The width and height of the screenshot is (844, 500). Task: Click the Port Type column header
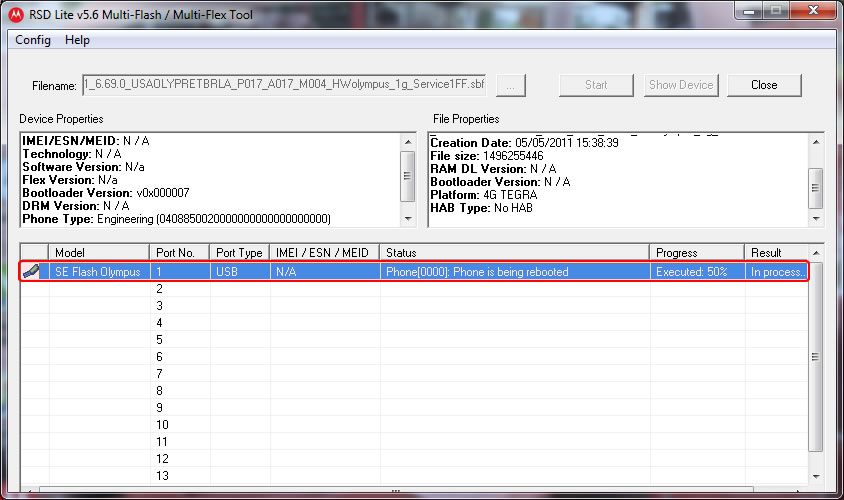coord(240,252)
